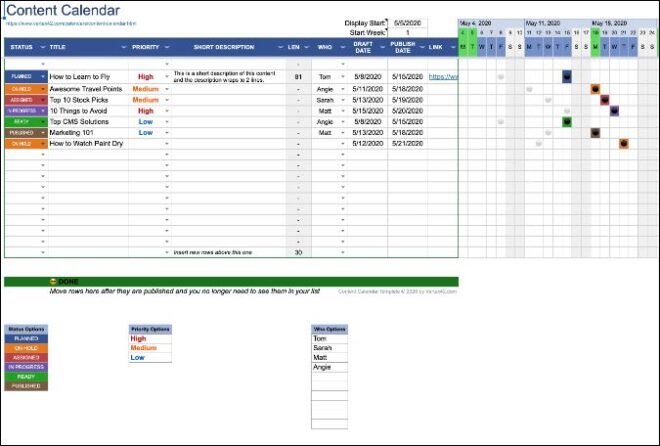This screenshot has width=660, height=446.
Task: Select Low in the Priority Options list
Action: point(150,358)
